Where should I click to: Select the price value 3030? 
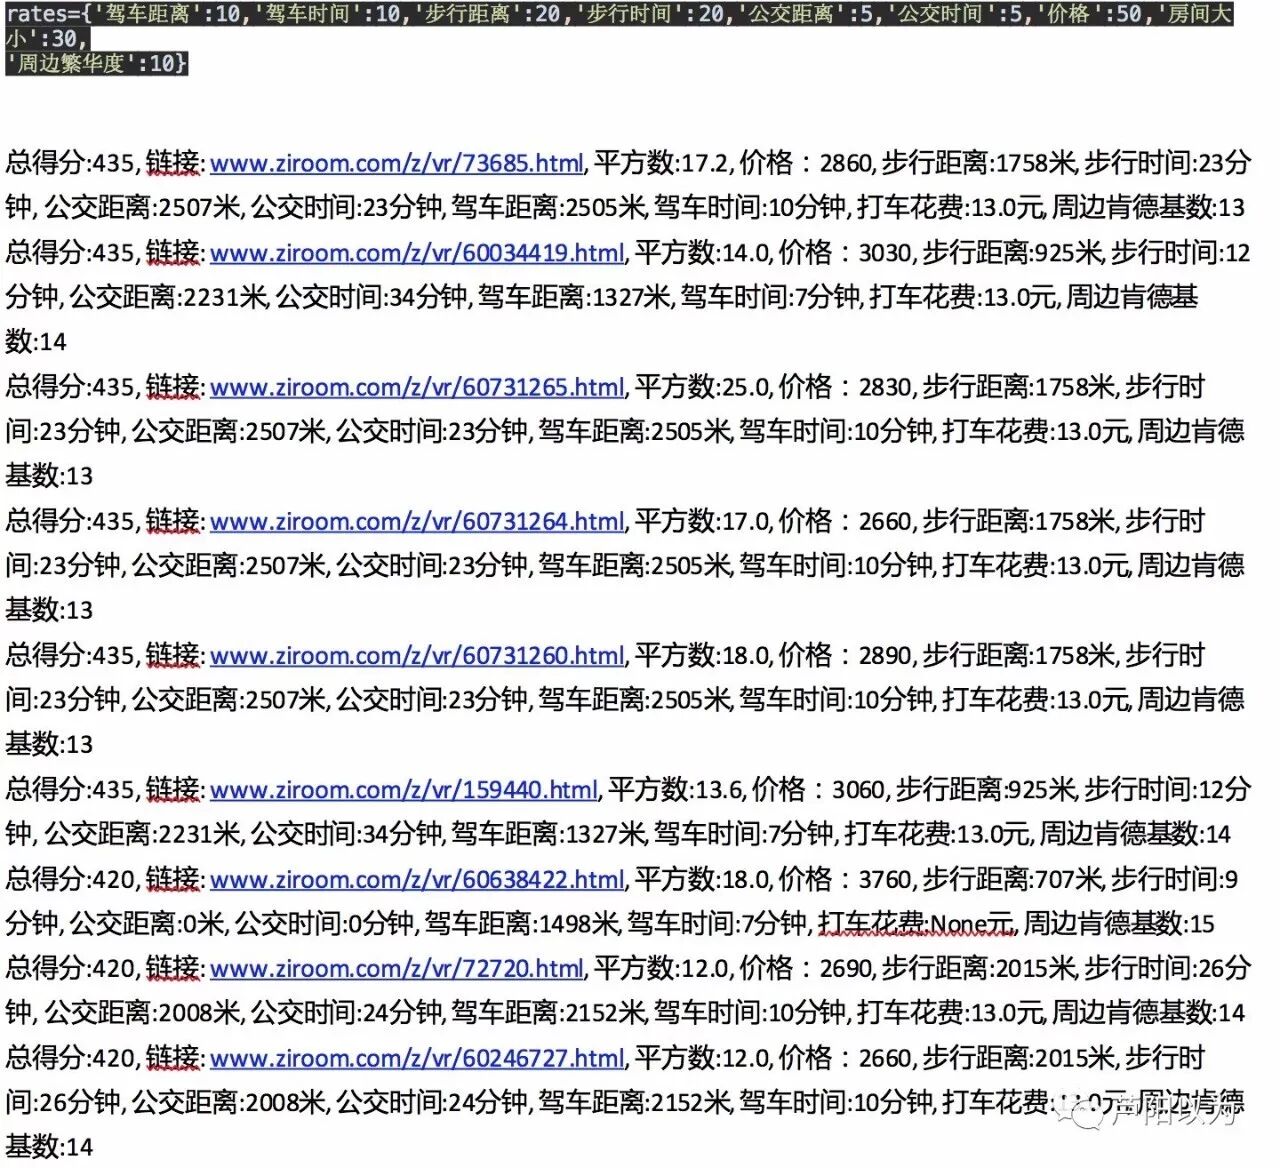[x=886, y=253]
